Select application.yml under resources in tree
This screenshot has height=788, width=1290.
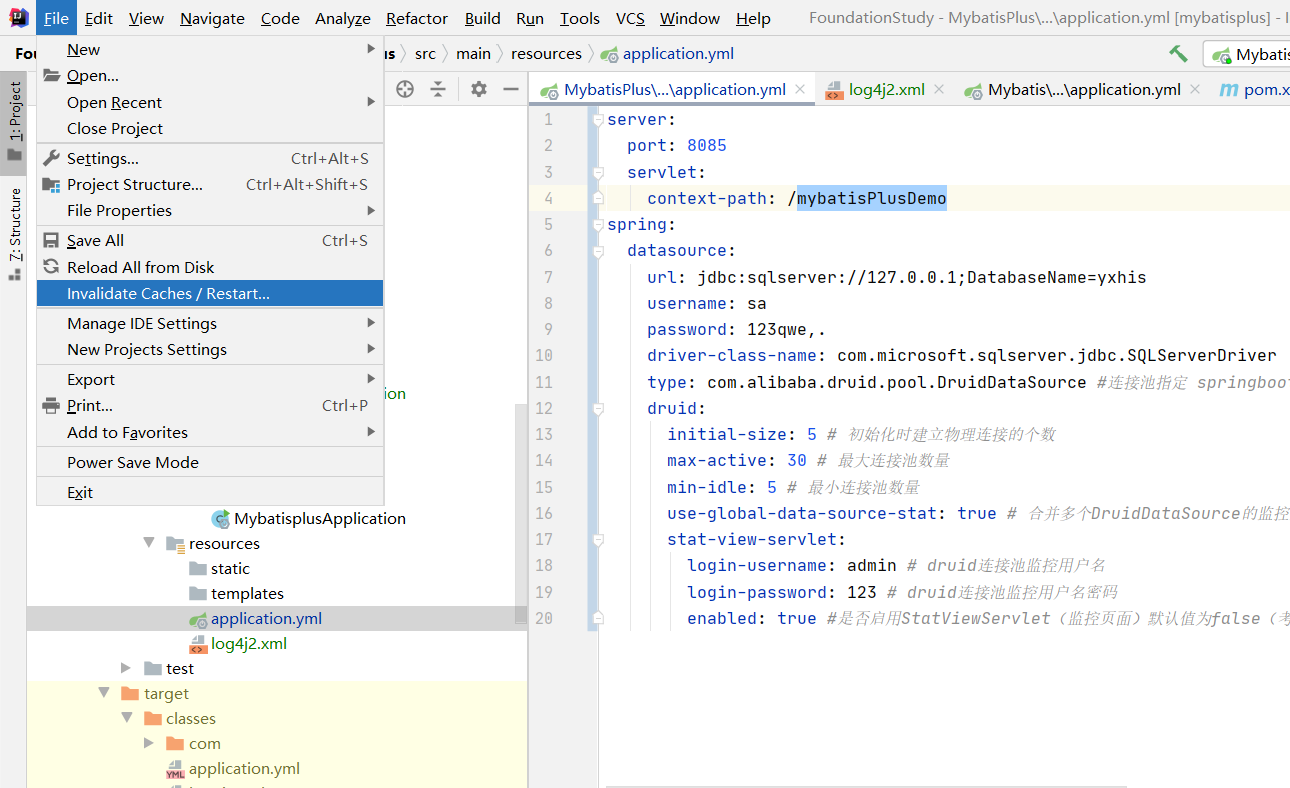(x=266, y=618)
